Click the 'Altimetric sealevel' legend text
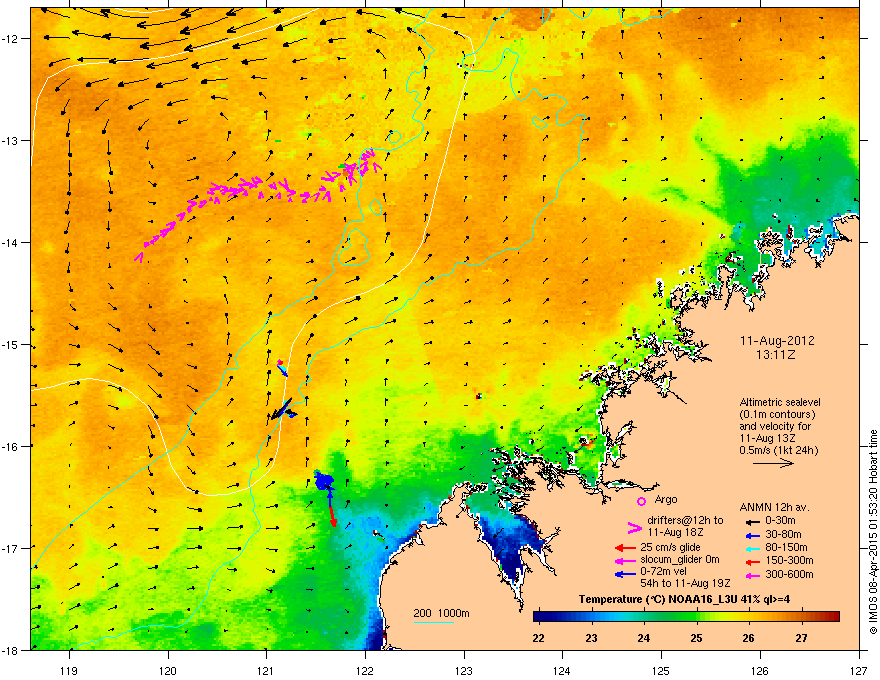The image size is (880, 680). click(780, 402)
